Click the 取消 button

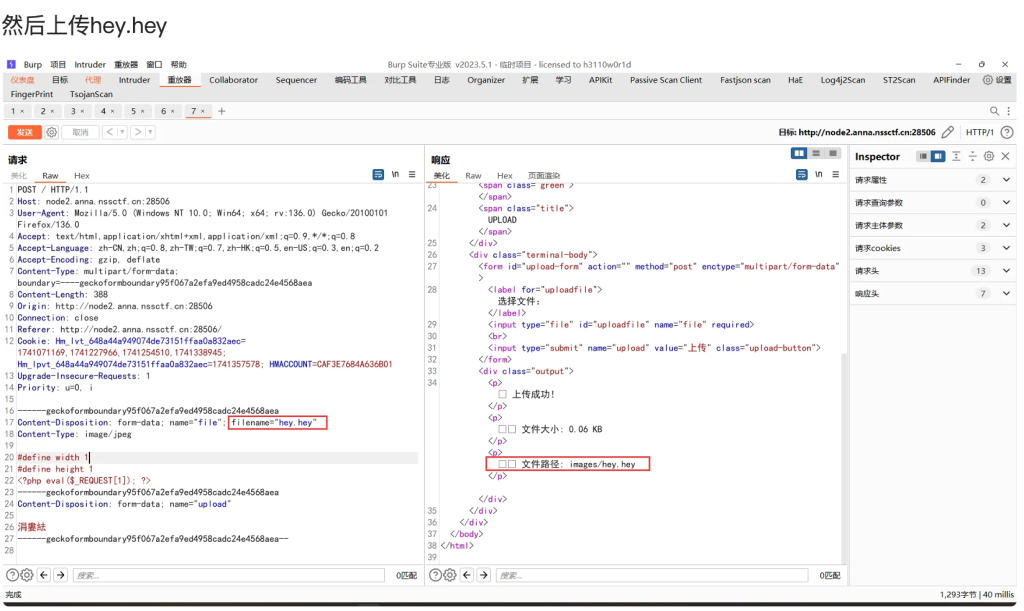[x=80, y=133]
